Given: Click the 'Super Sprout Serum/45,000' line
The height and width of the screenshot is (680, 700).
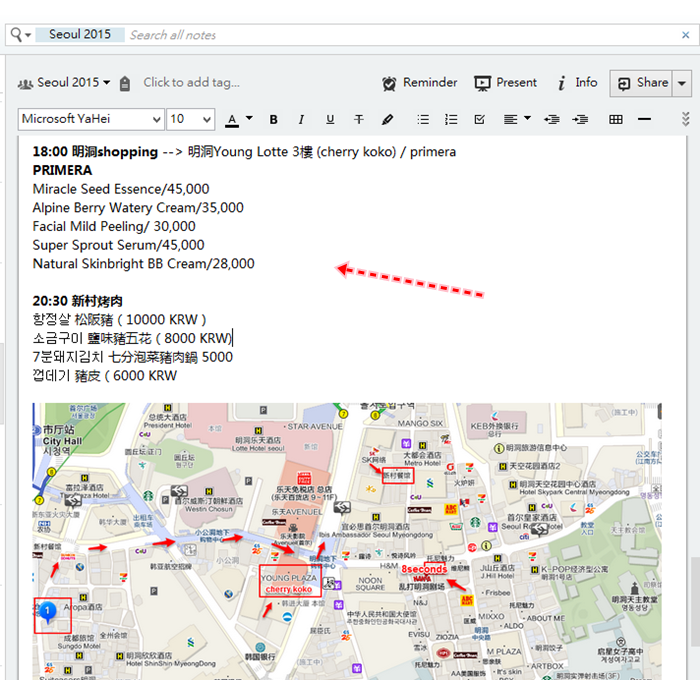Looking at the screenshot, I should [x=118, y=245].
